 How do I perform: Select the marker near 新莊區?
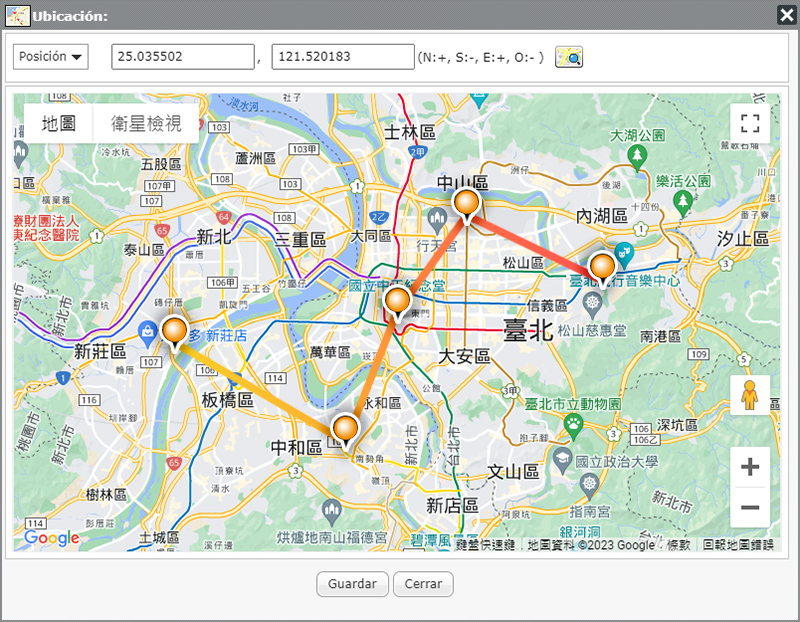click(174, 333)
